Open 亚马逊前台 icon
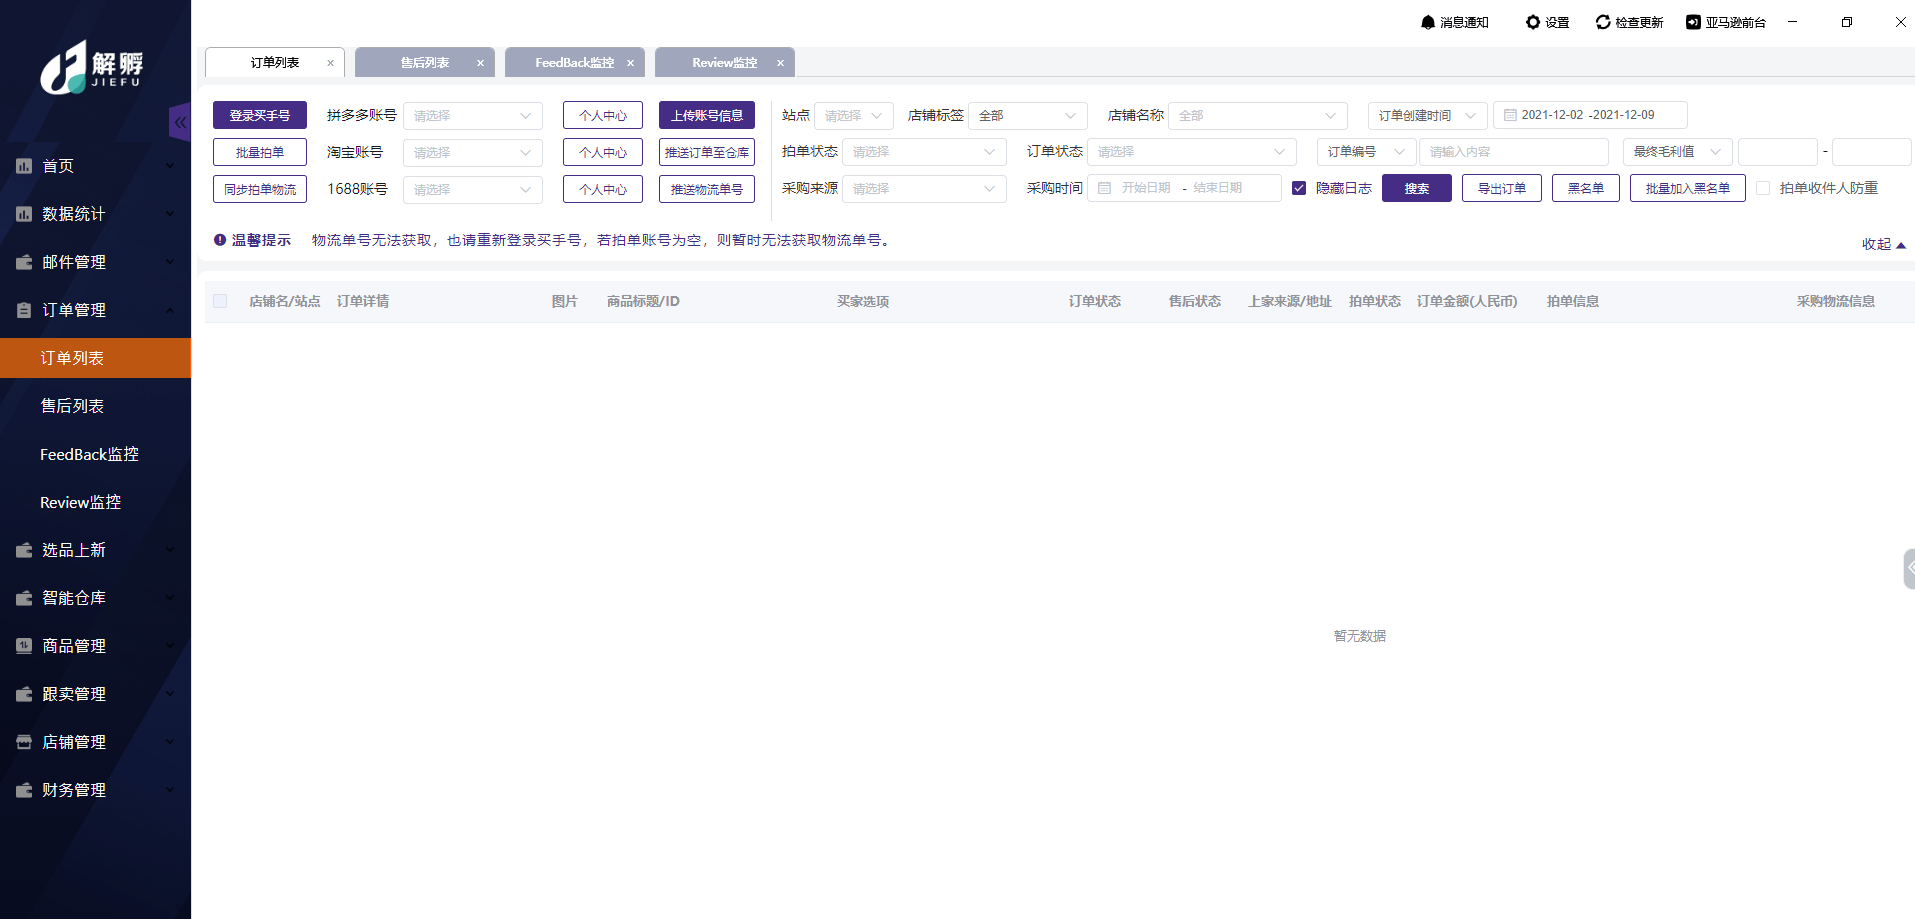The height and width of the screenshot is (919, 1915). coord(1693,22)
